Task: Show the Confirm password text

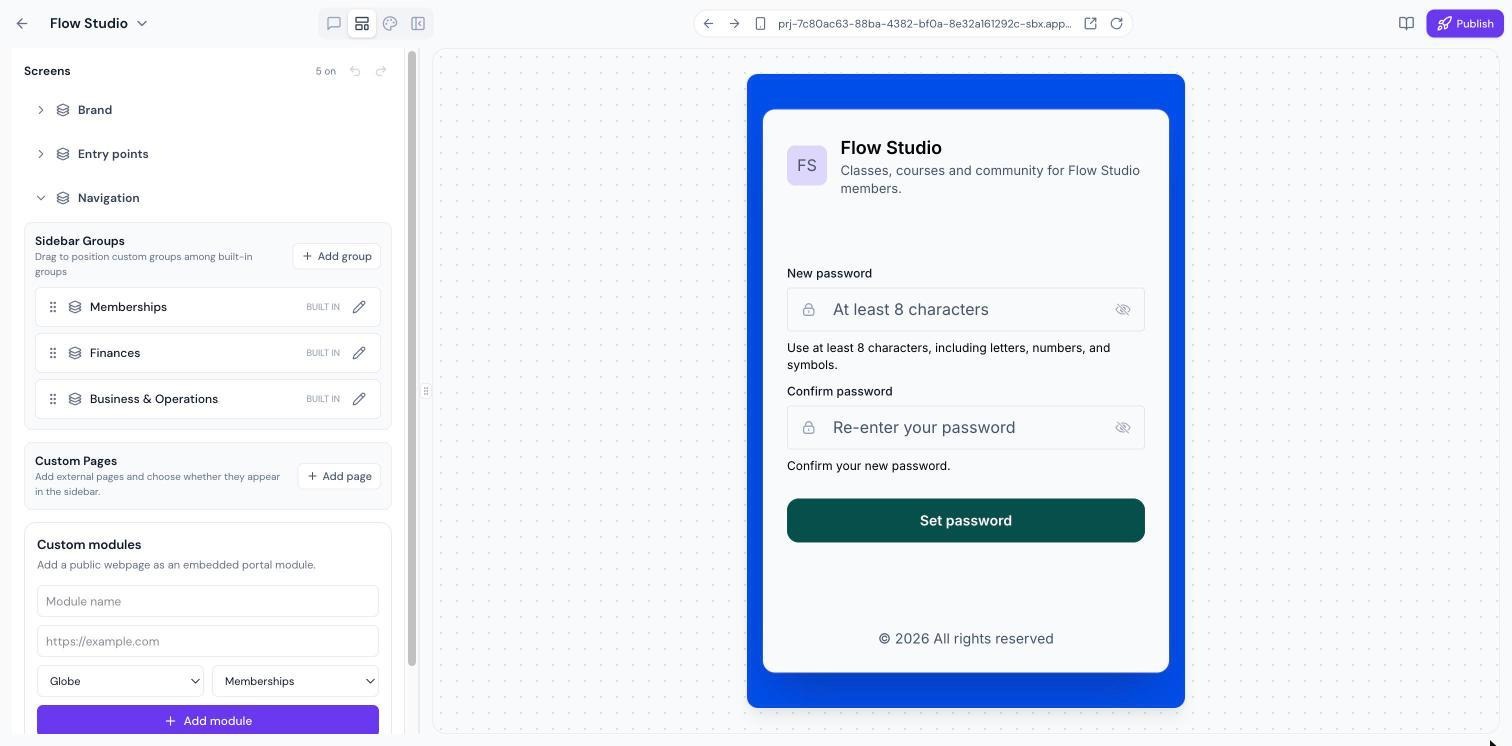Action: 1123,428
